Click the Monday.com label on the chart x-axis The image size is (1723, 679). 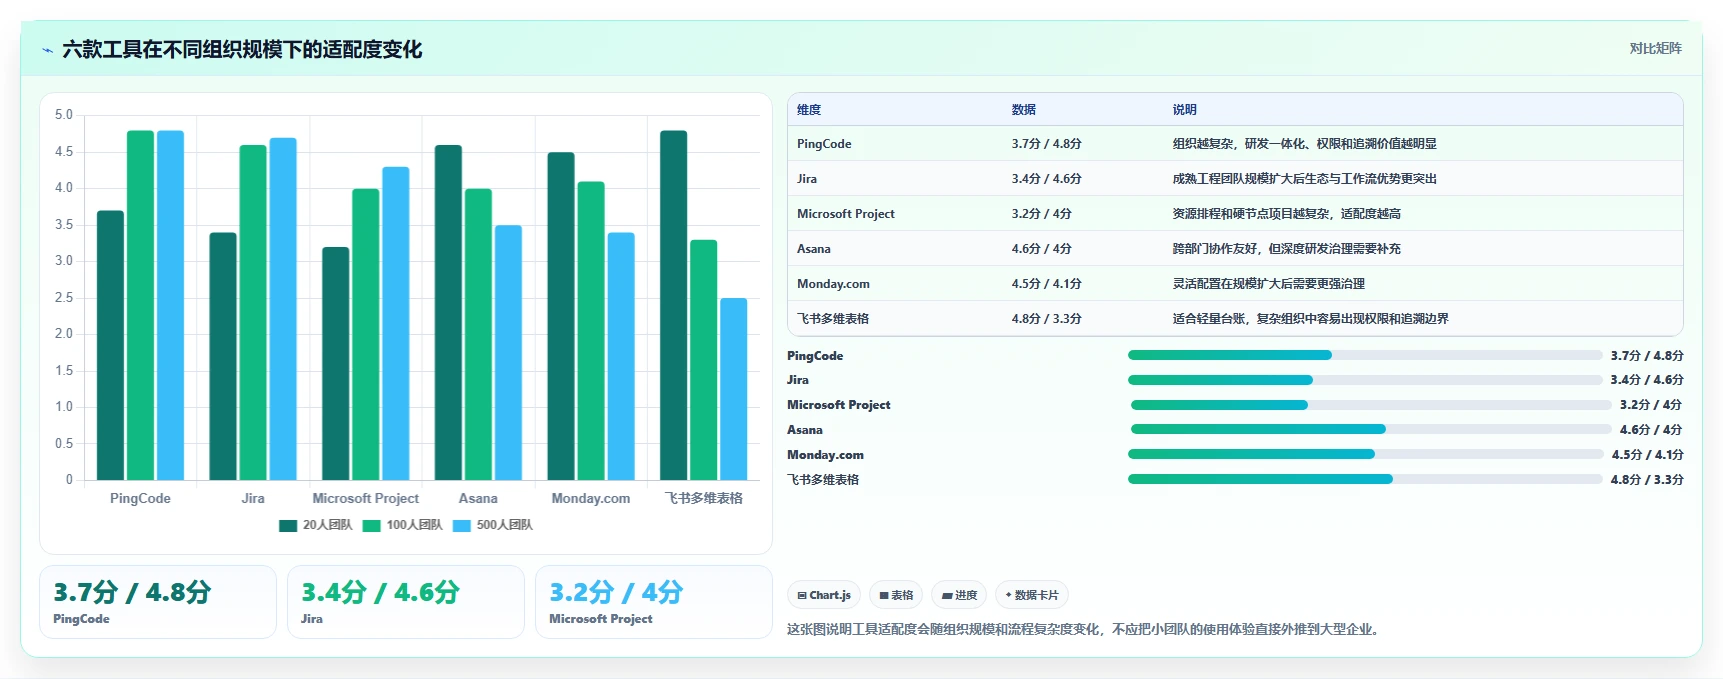point(591,498)
